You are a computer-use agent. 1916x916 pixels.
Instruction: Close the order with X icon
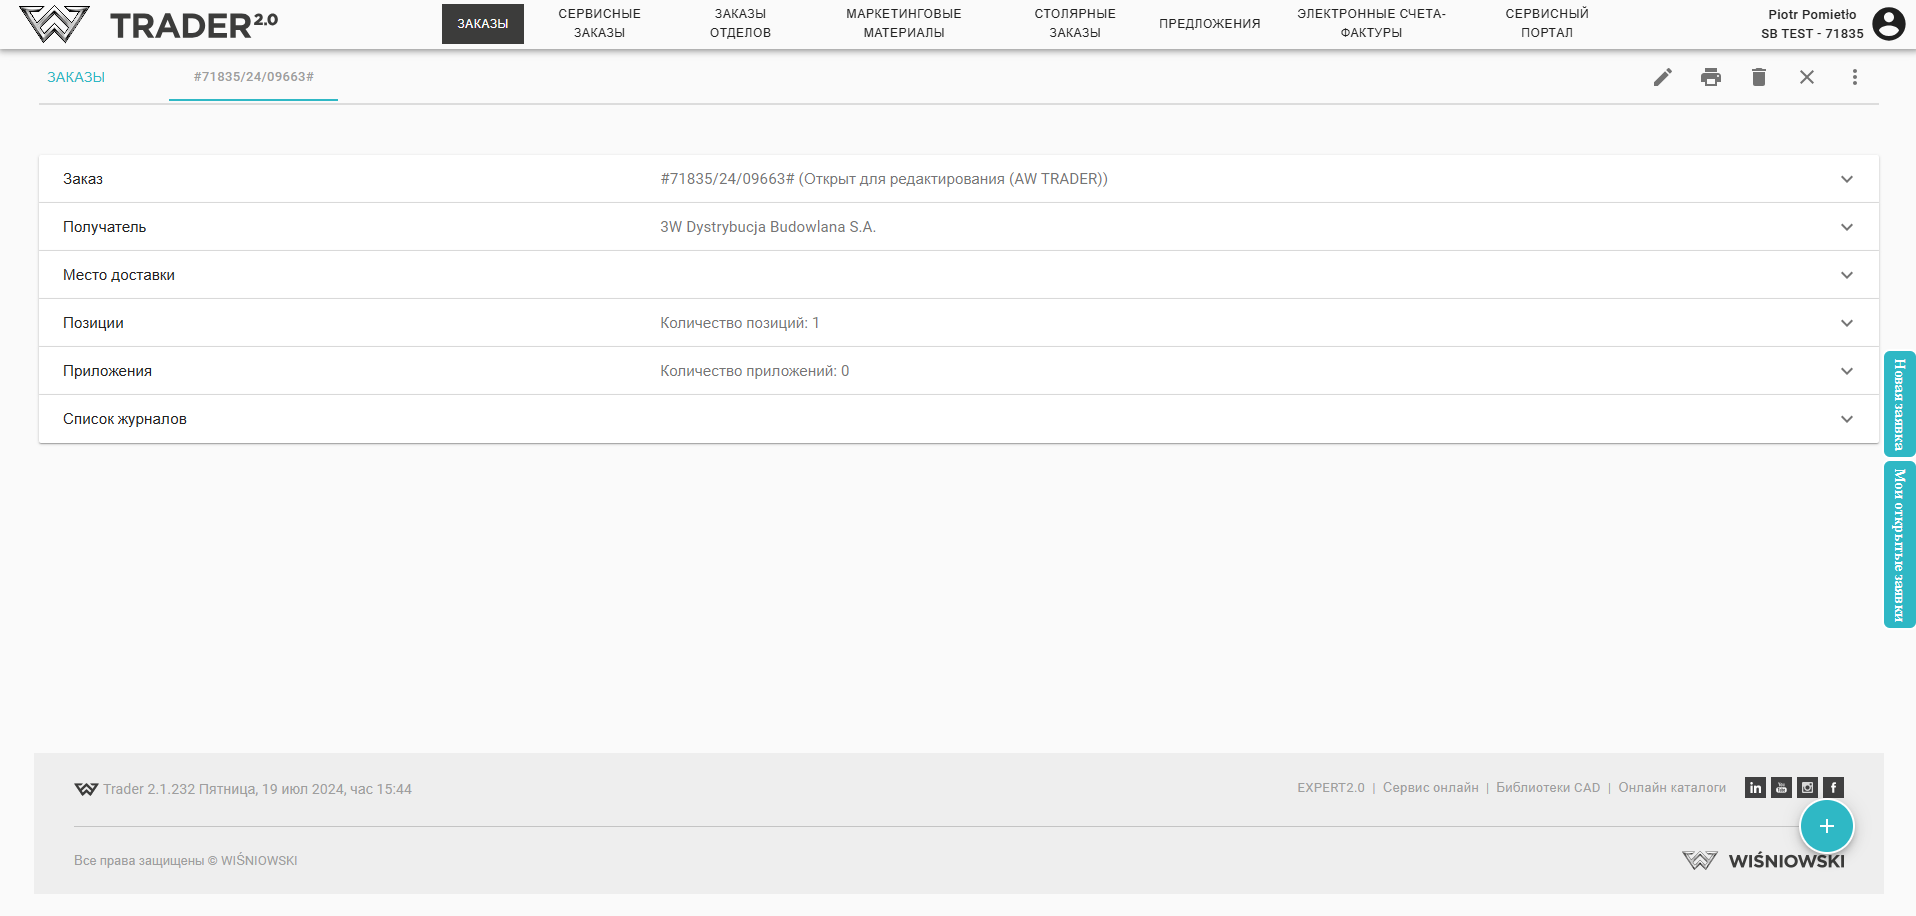point(1807,77)
